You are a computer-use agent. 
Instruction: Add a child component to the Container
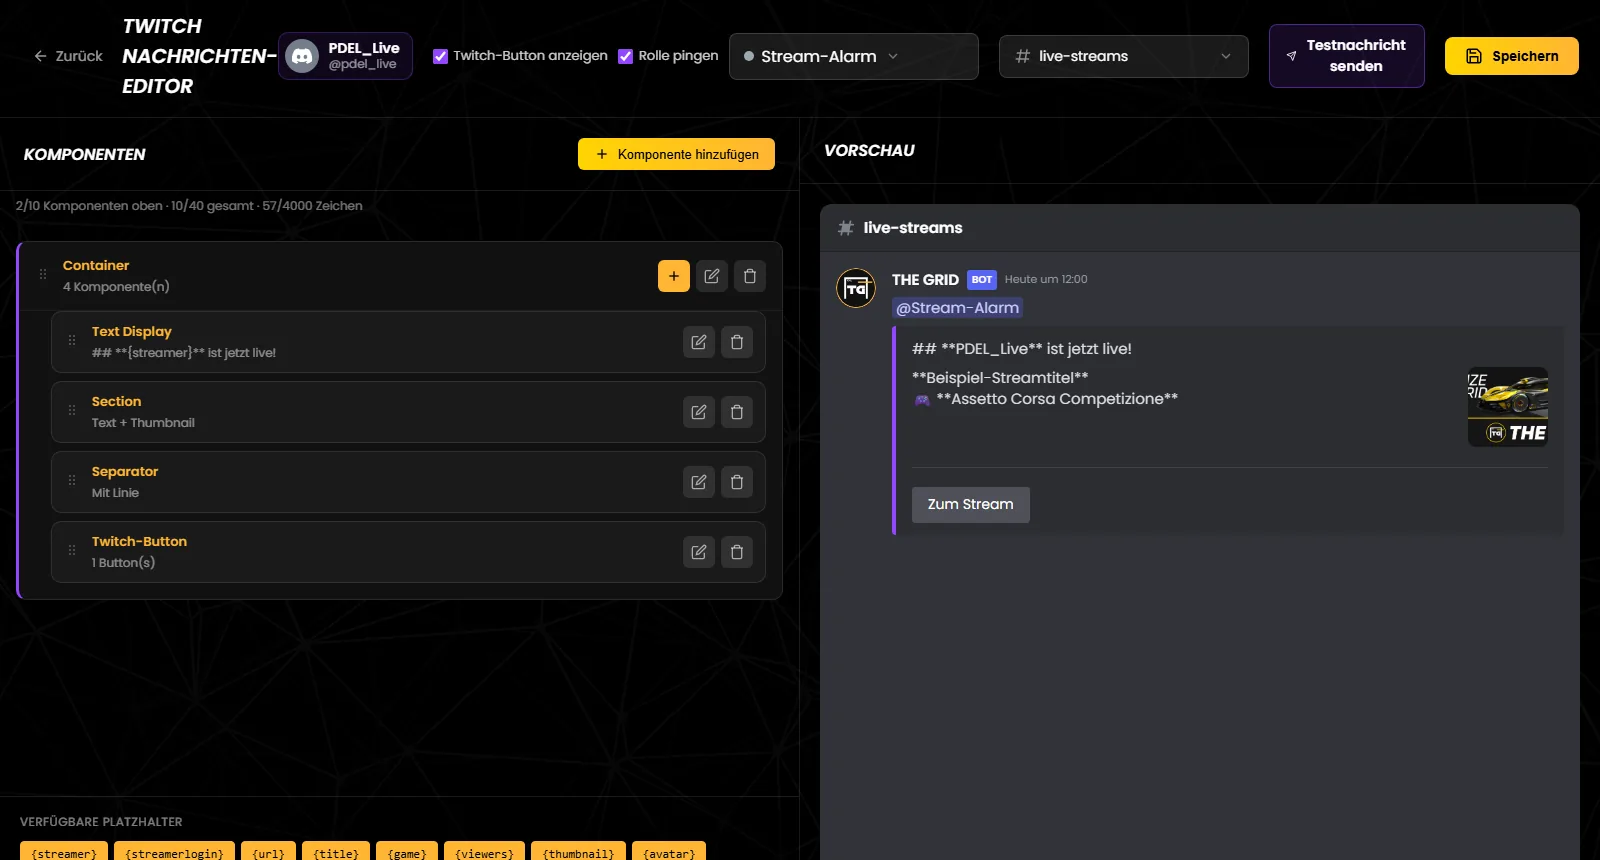674,276
